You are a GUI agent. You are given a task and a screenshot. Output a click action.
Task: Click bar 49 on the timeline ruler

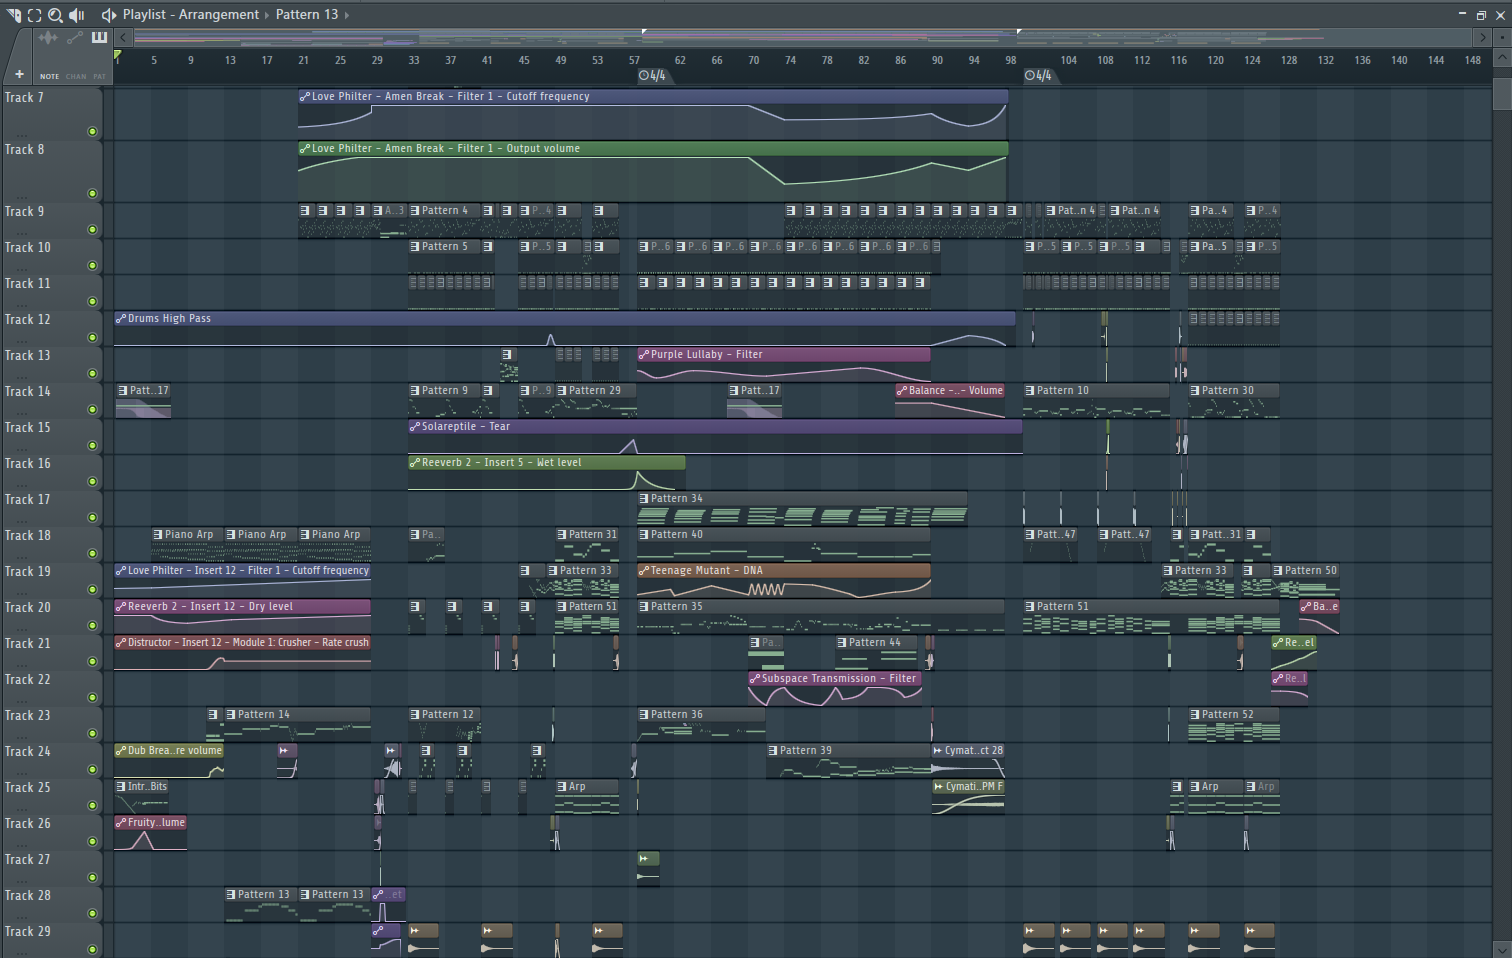coord(561,60)
